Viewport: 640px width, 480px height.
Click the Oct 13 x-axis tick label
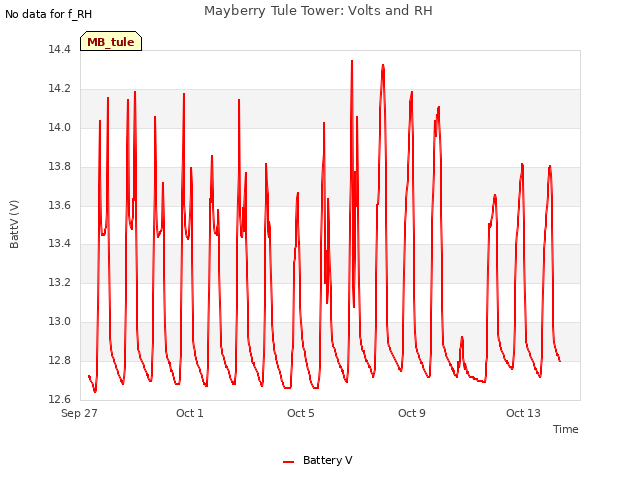coord(523,413)
